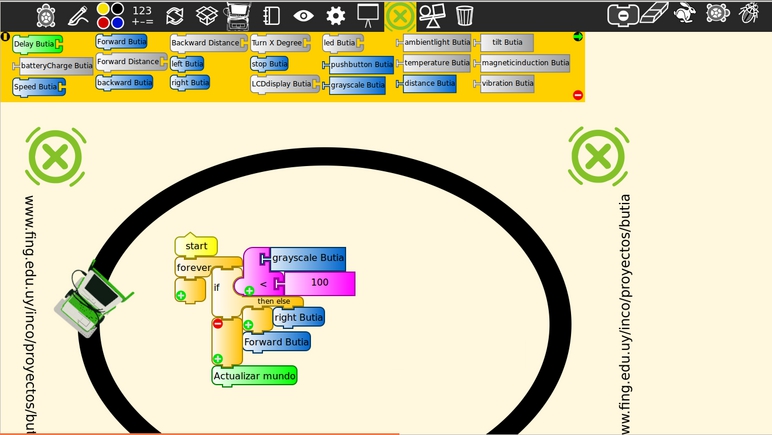
Task: Pick the led Butia block
Action: click(x=343, y=43)
